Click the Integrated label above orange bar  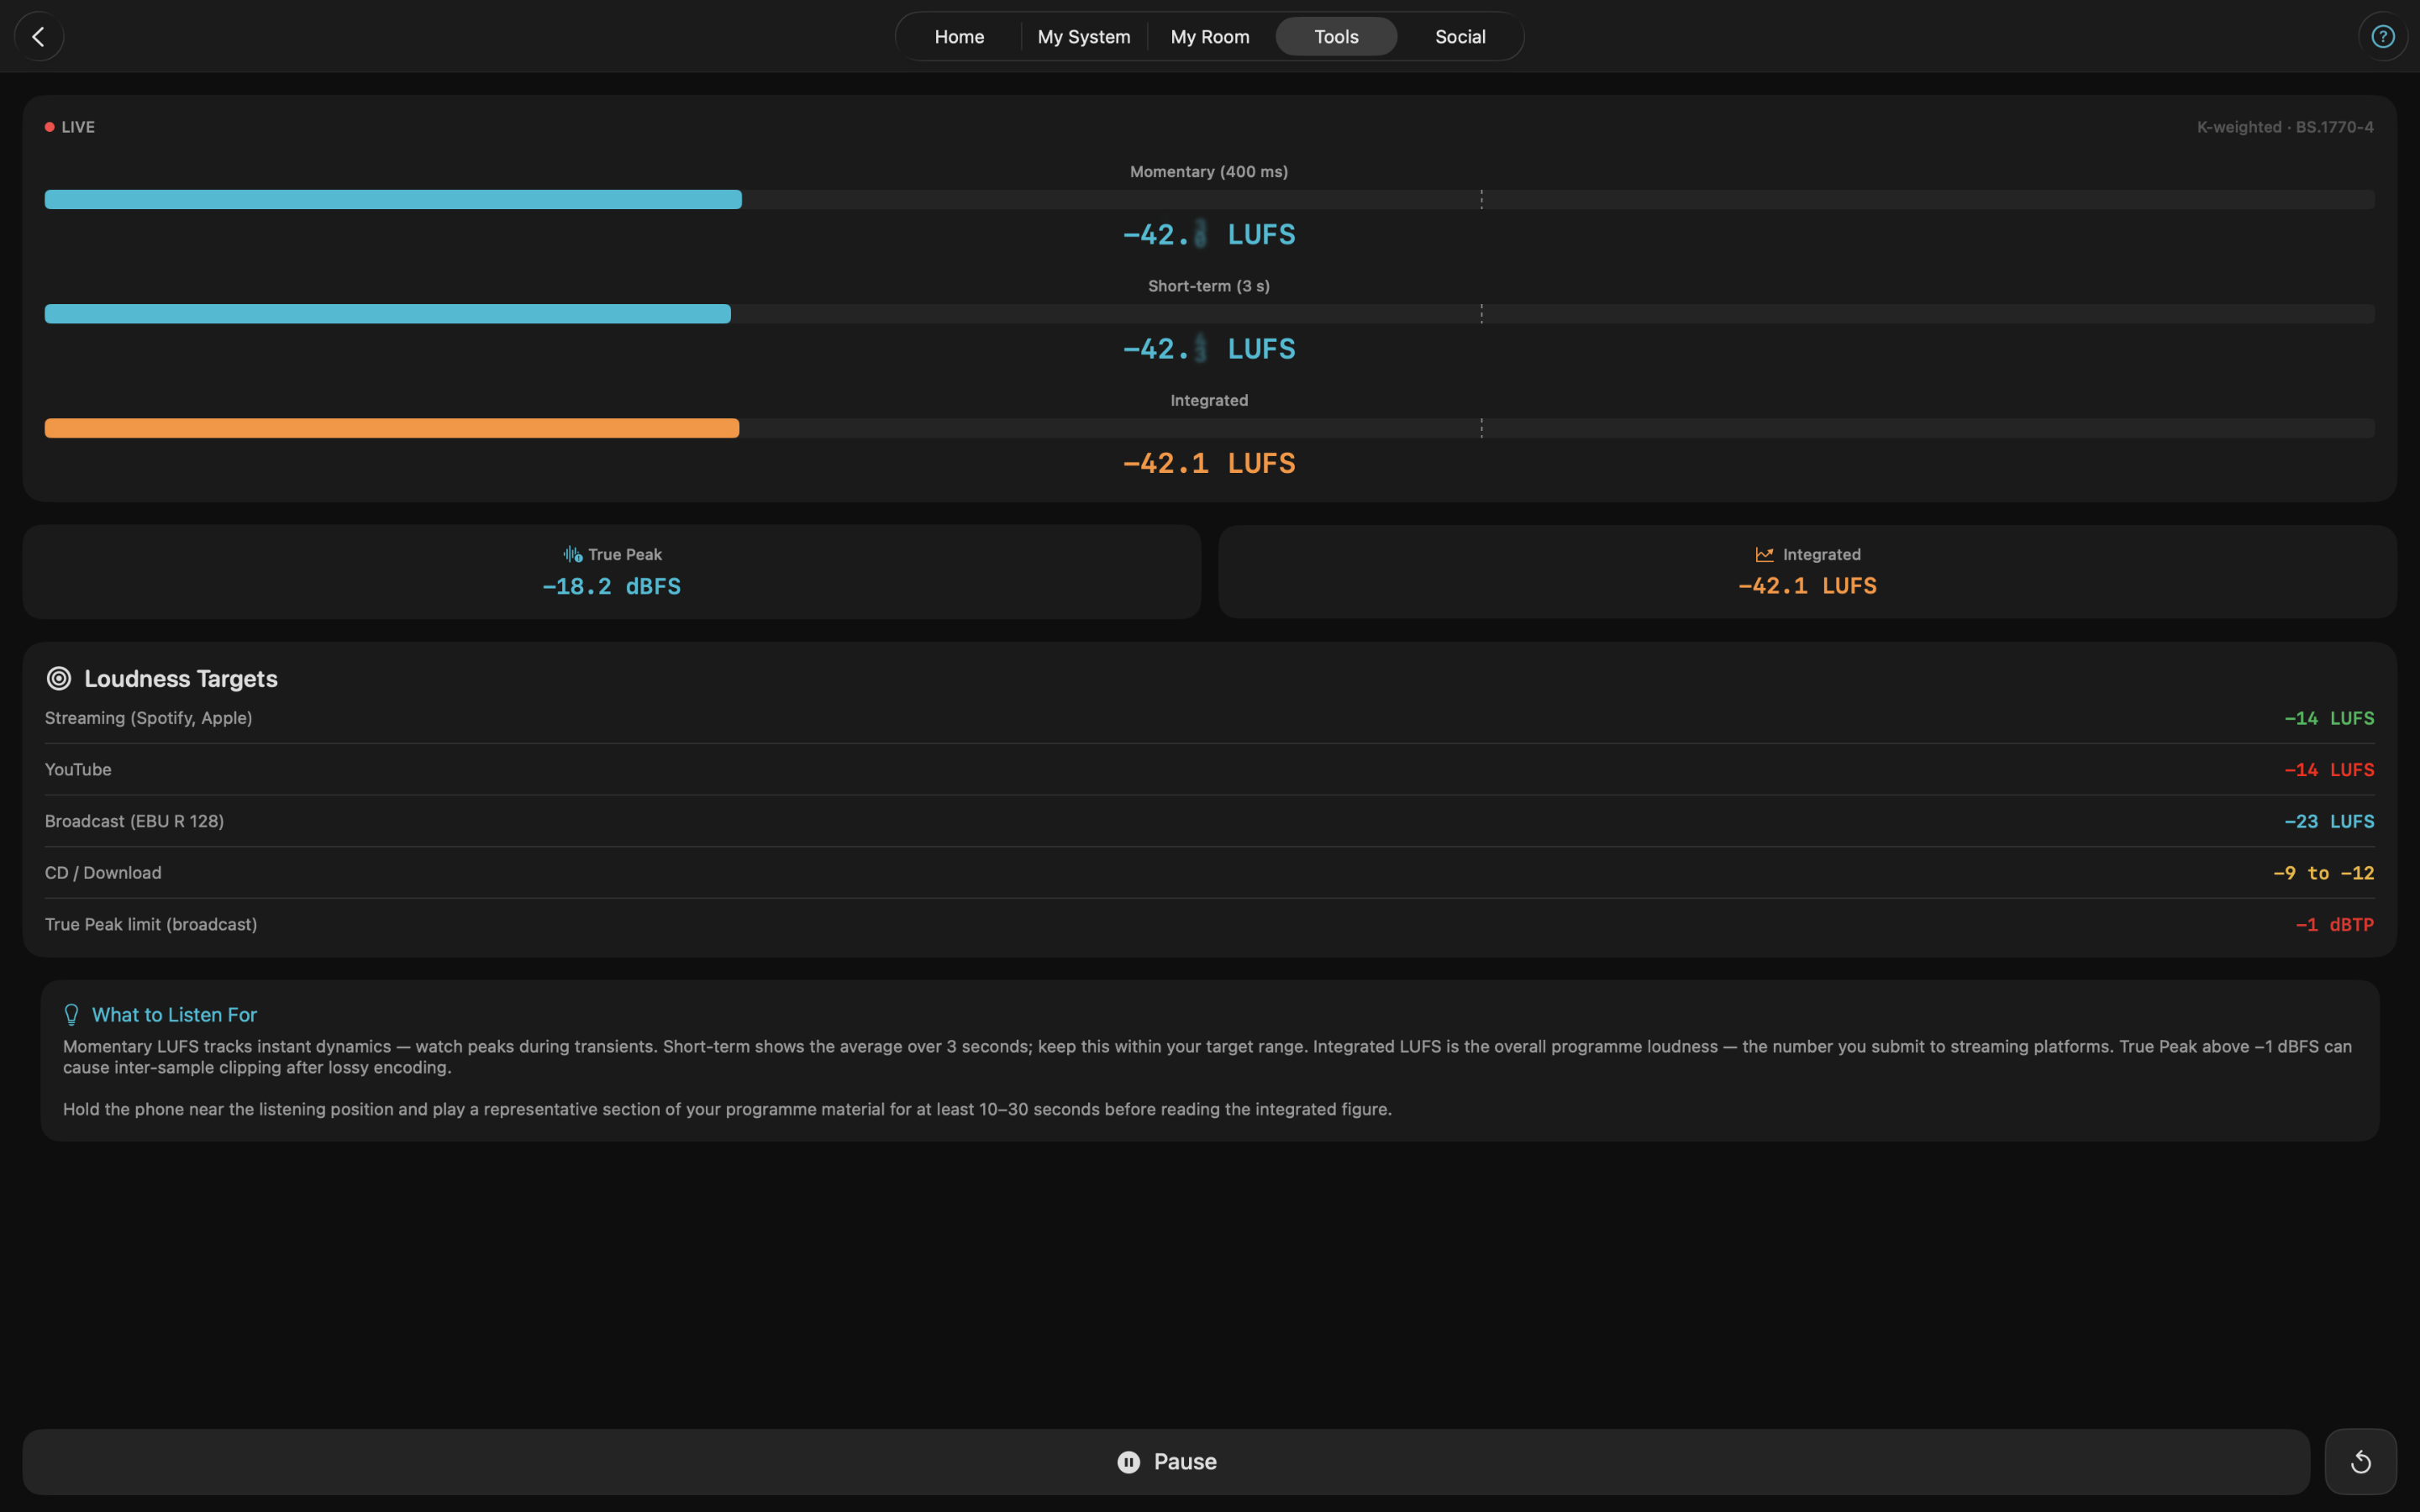tap(1209, 400)
